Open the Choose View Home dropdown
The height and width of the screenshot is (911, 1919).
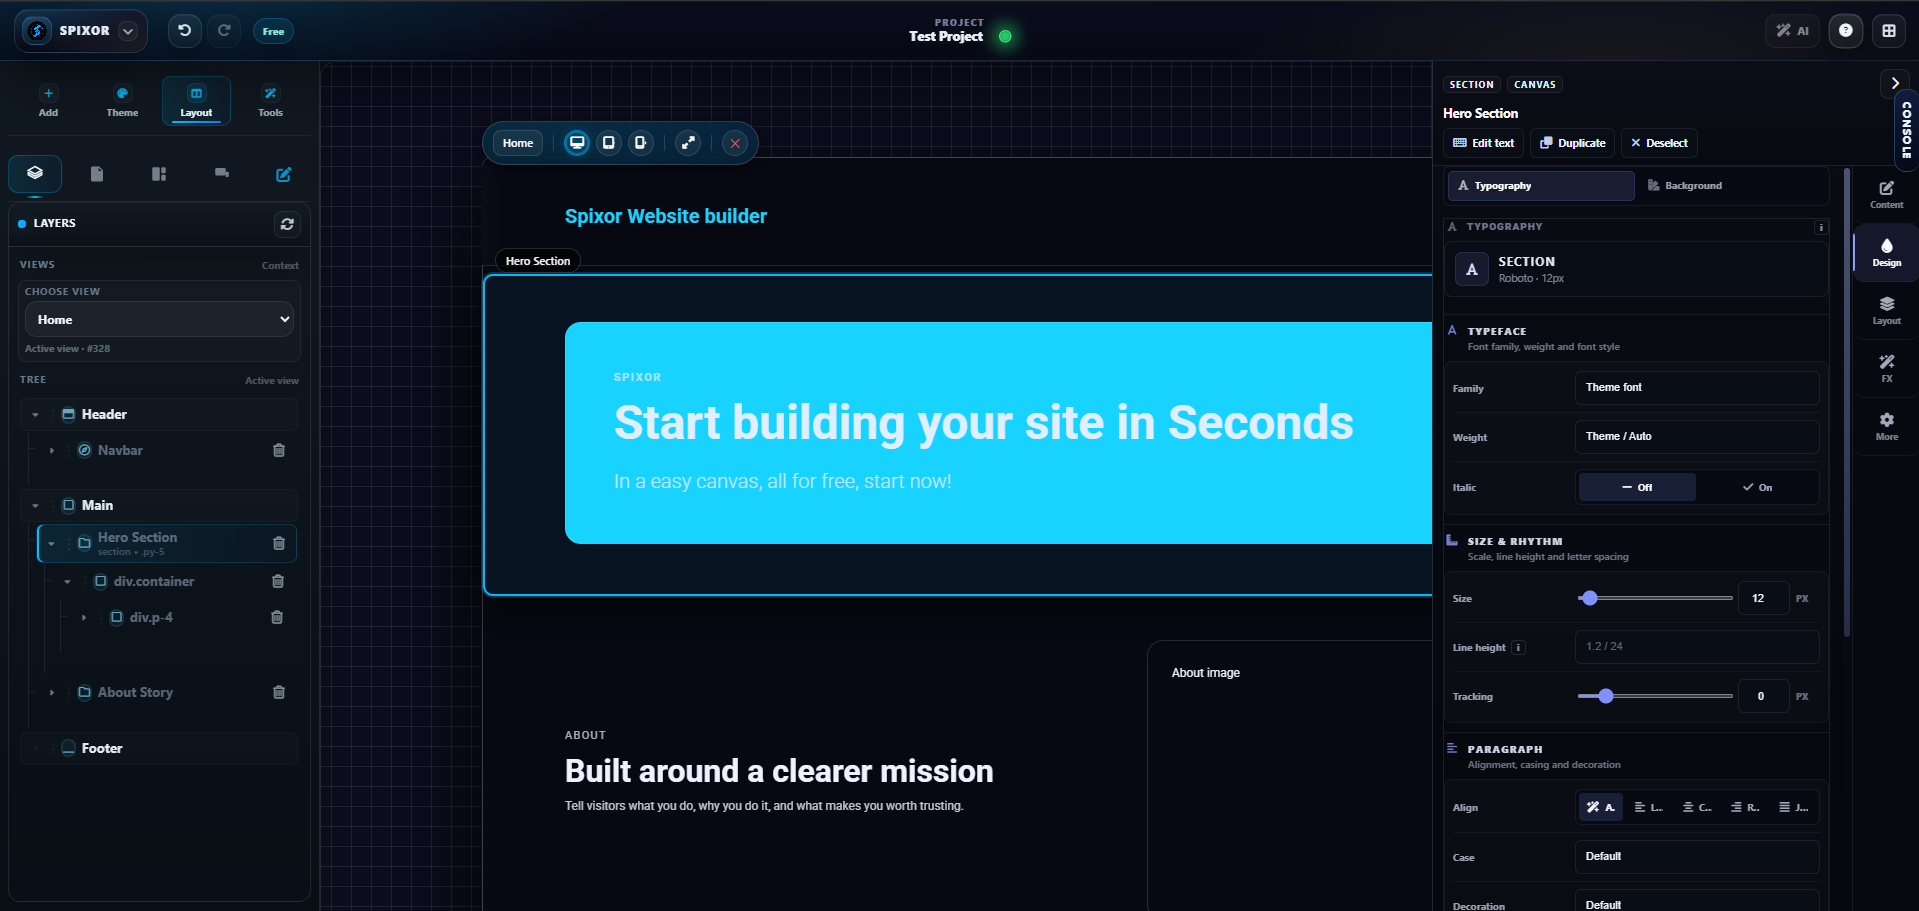pyautogui.click(x=160, y=320)
